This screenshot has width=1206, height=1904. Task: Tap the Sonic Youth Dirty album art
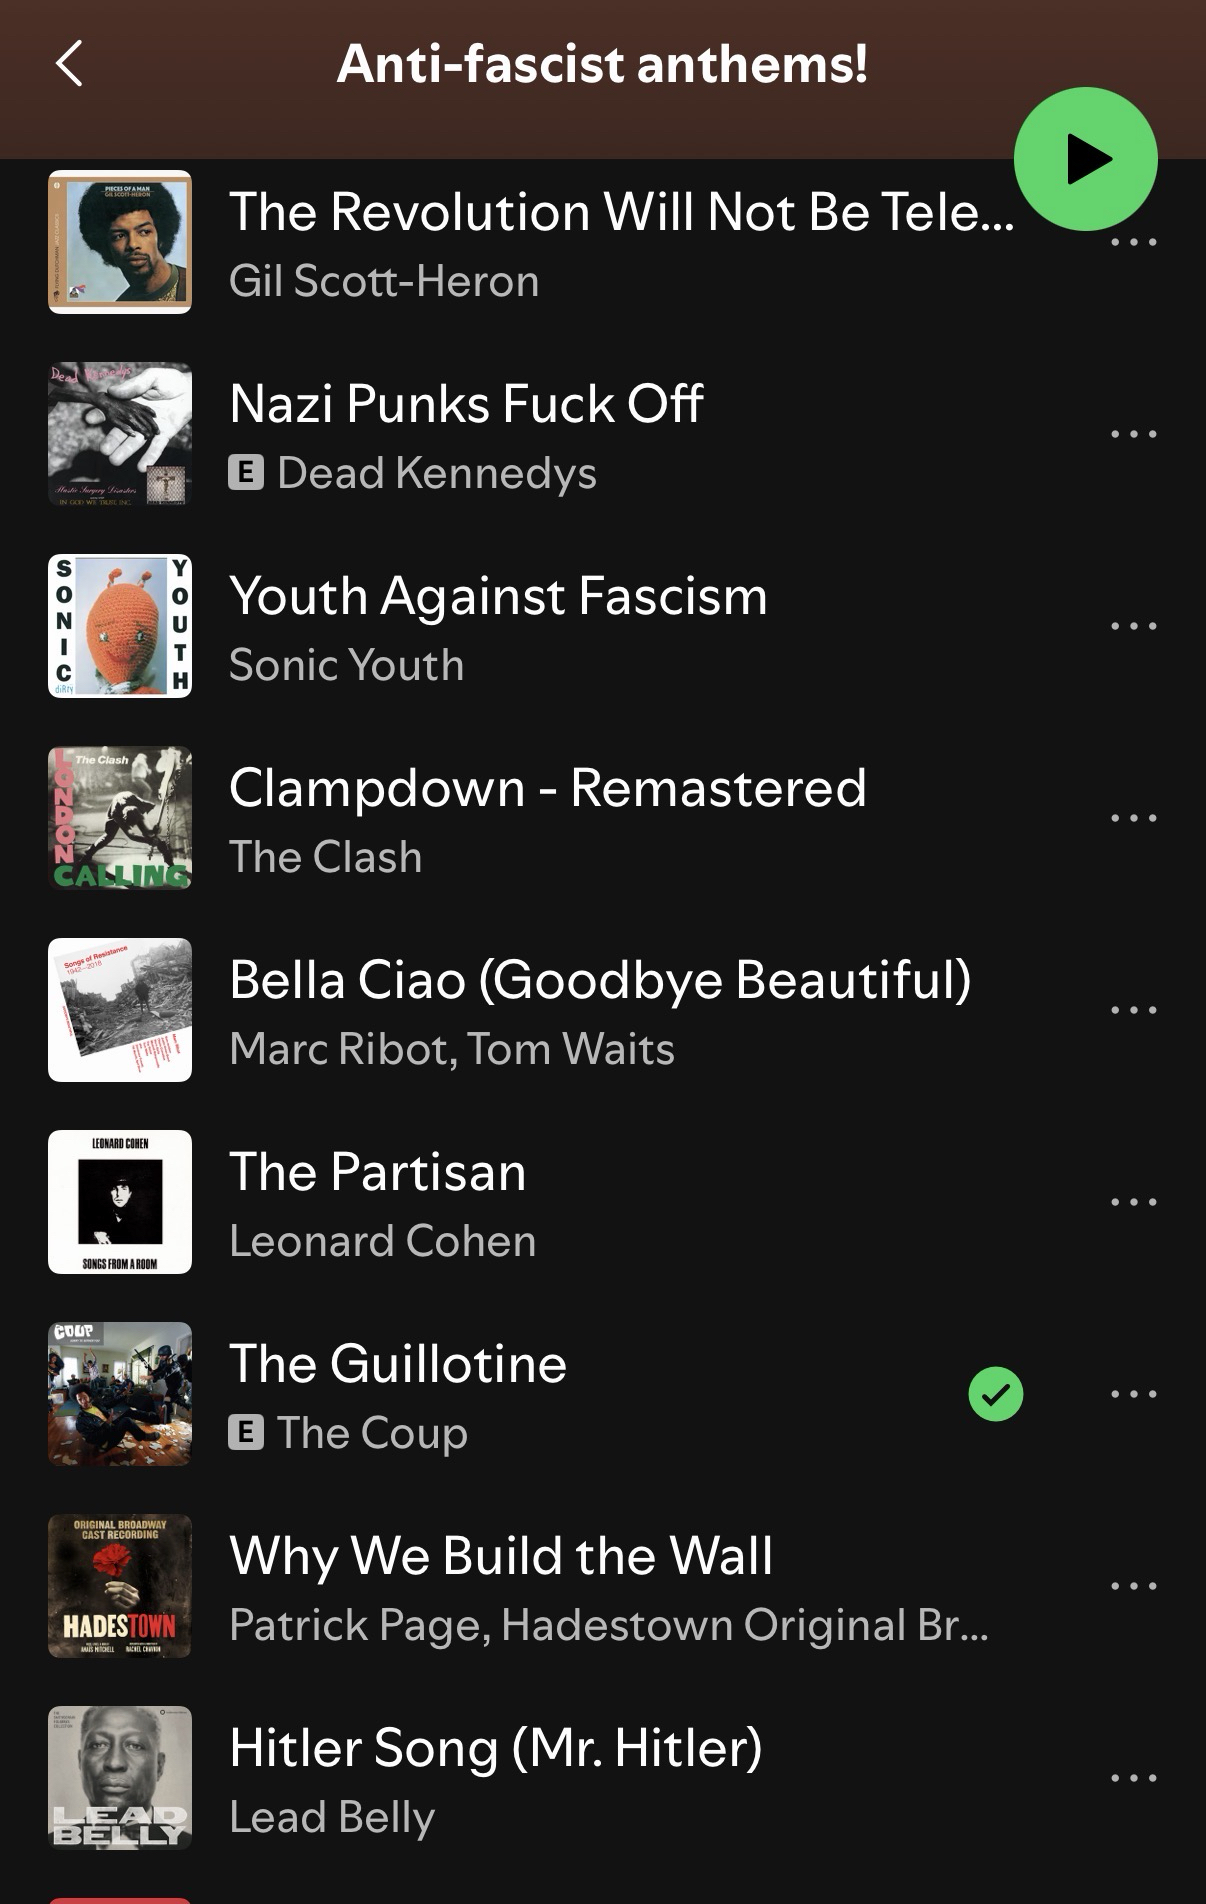click(x=120, y=626)
